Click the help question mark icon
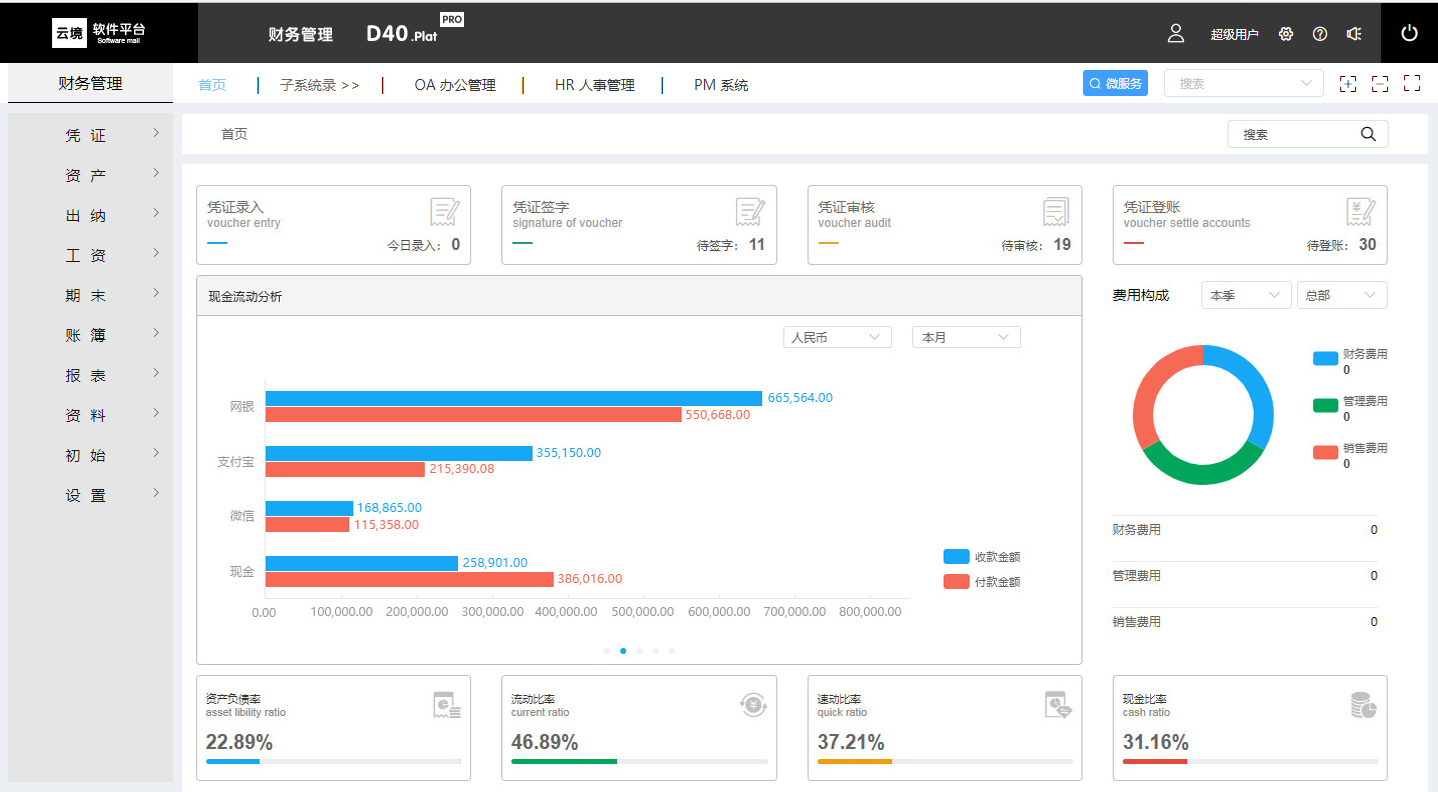Viewport: 1438px width, 792px height. coord(1320,34)
